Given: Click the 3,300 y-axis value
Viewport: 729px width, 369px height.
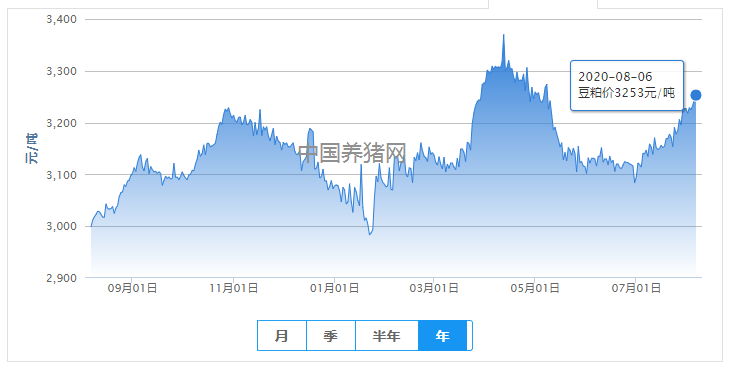Looking at the screenshot, I should (61, 72).
